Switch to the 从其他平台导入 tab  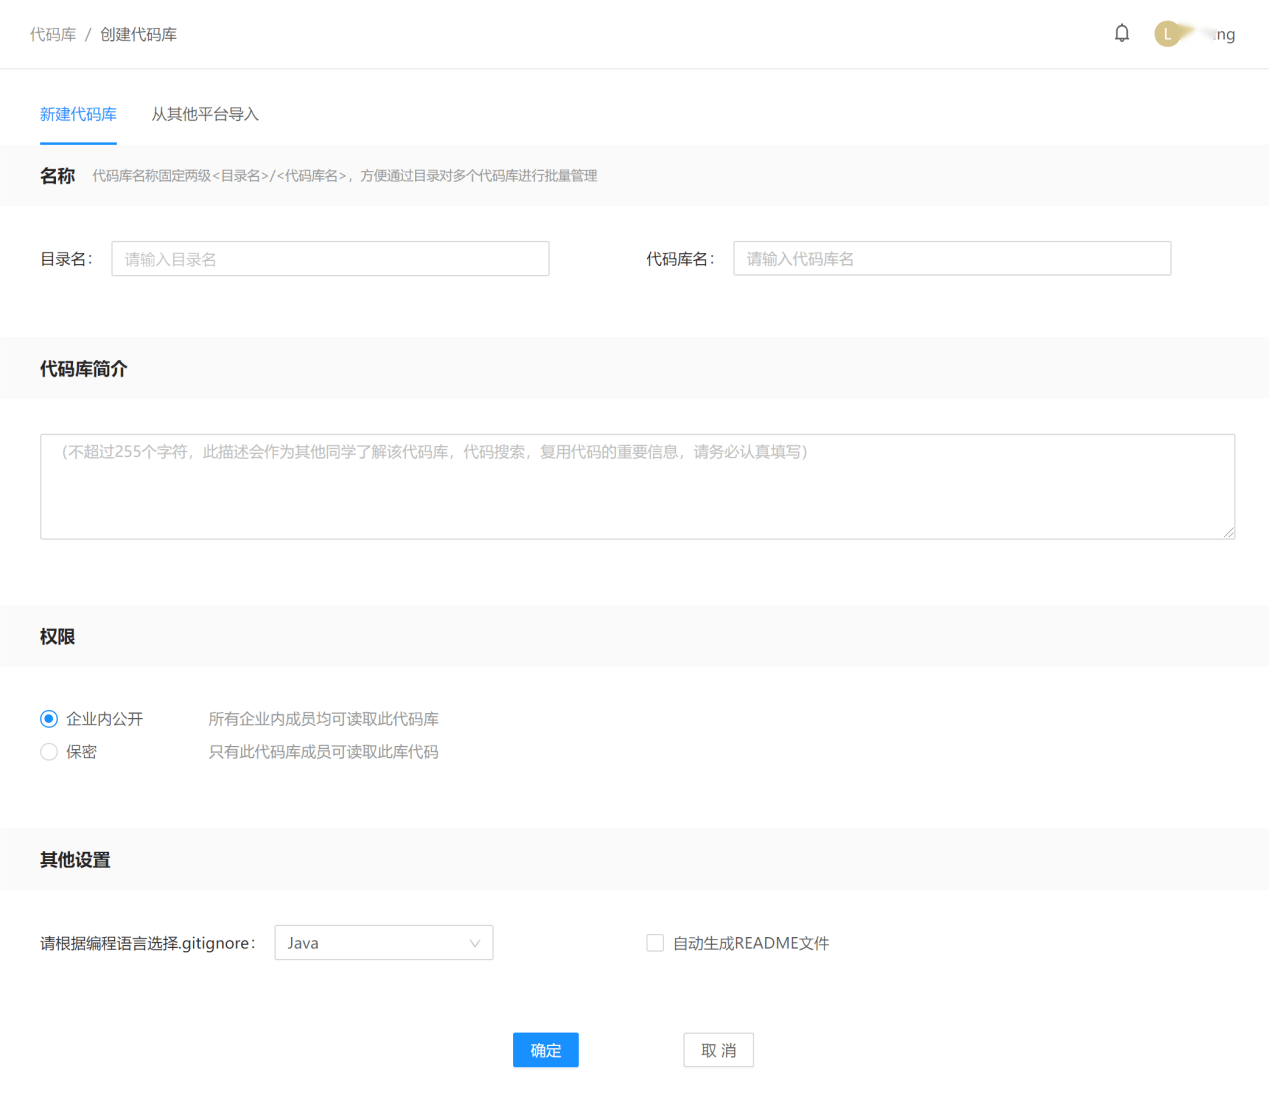coord(205,114)
